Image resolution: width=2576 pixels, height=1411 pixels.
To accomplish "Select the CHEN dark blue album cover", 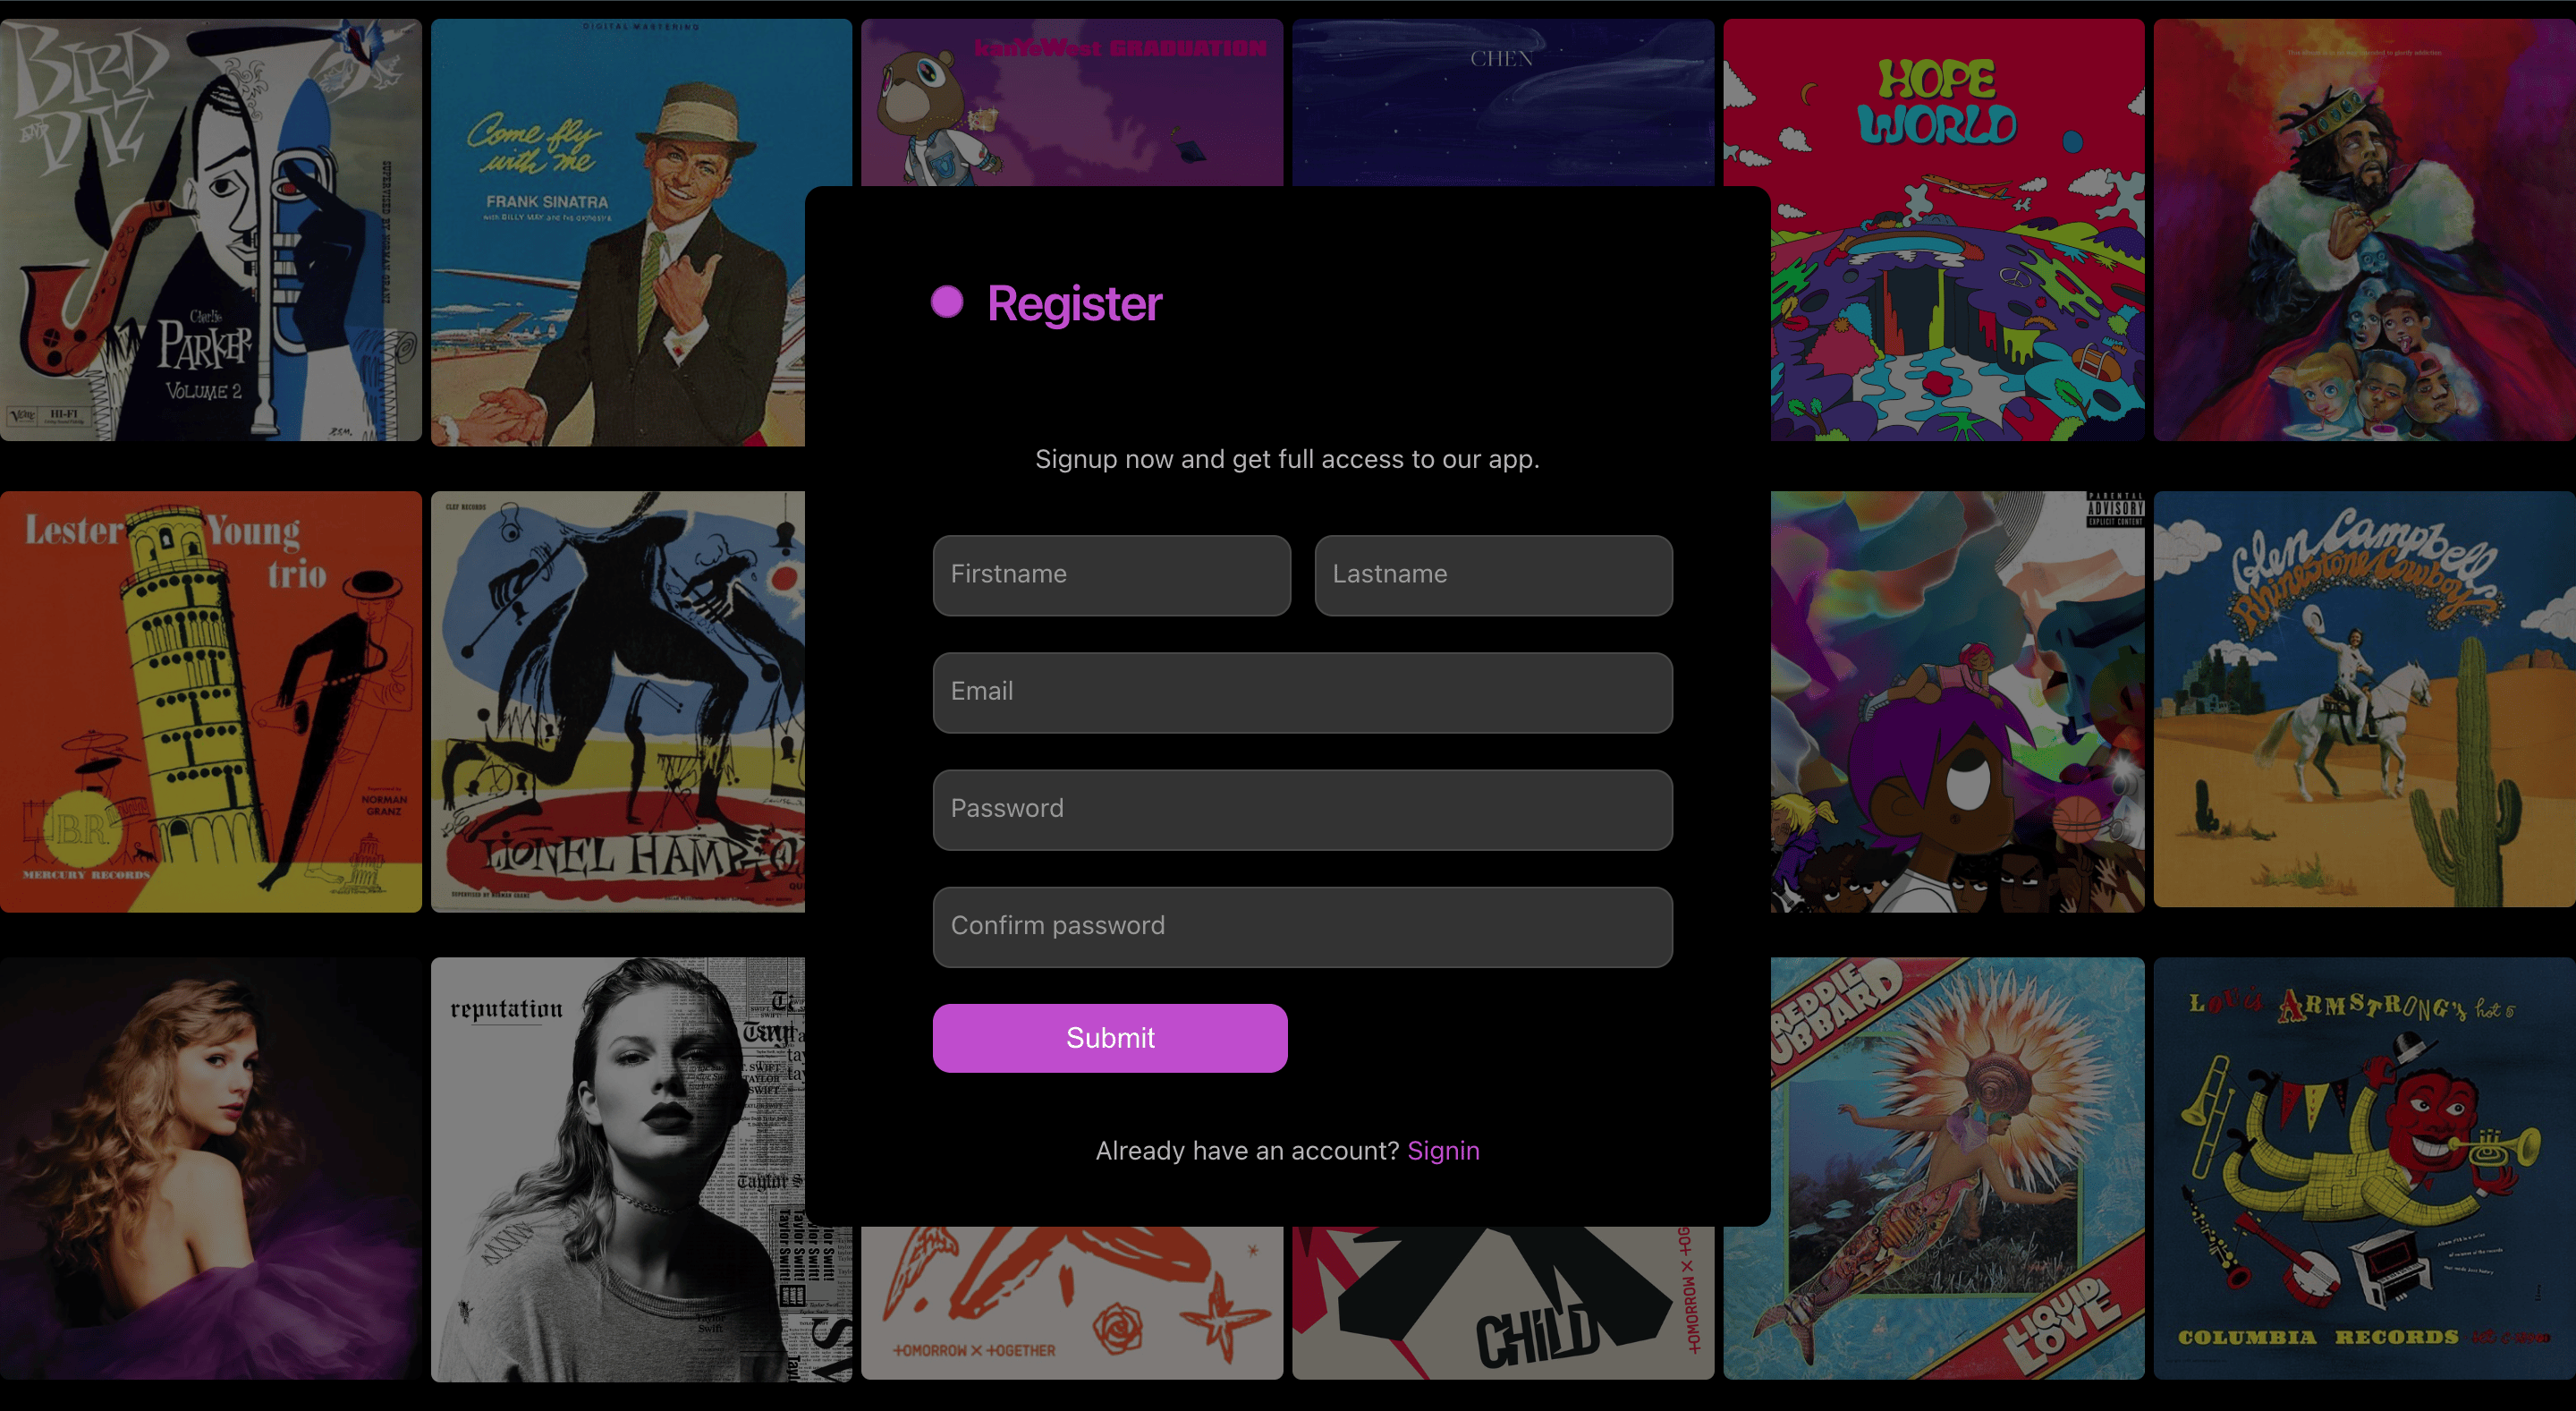I will (x=1503, y=102).
